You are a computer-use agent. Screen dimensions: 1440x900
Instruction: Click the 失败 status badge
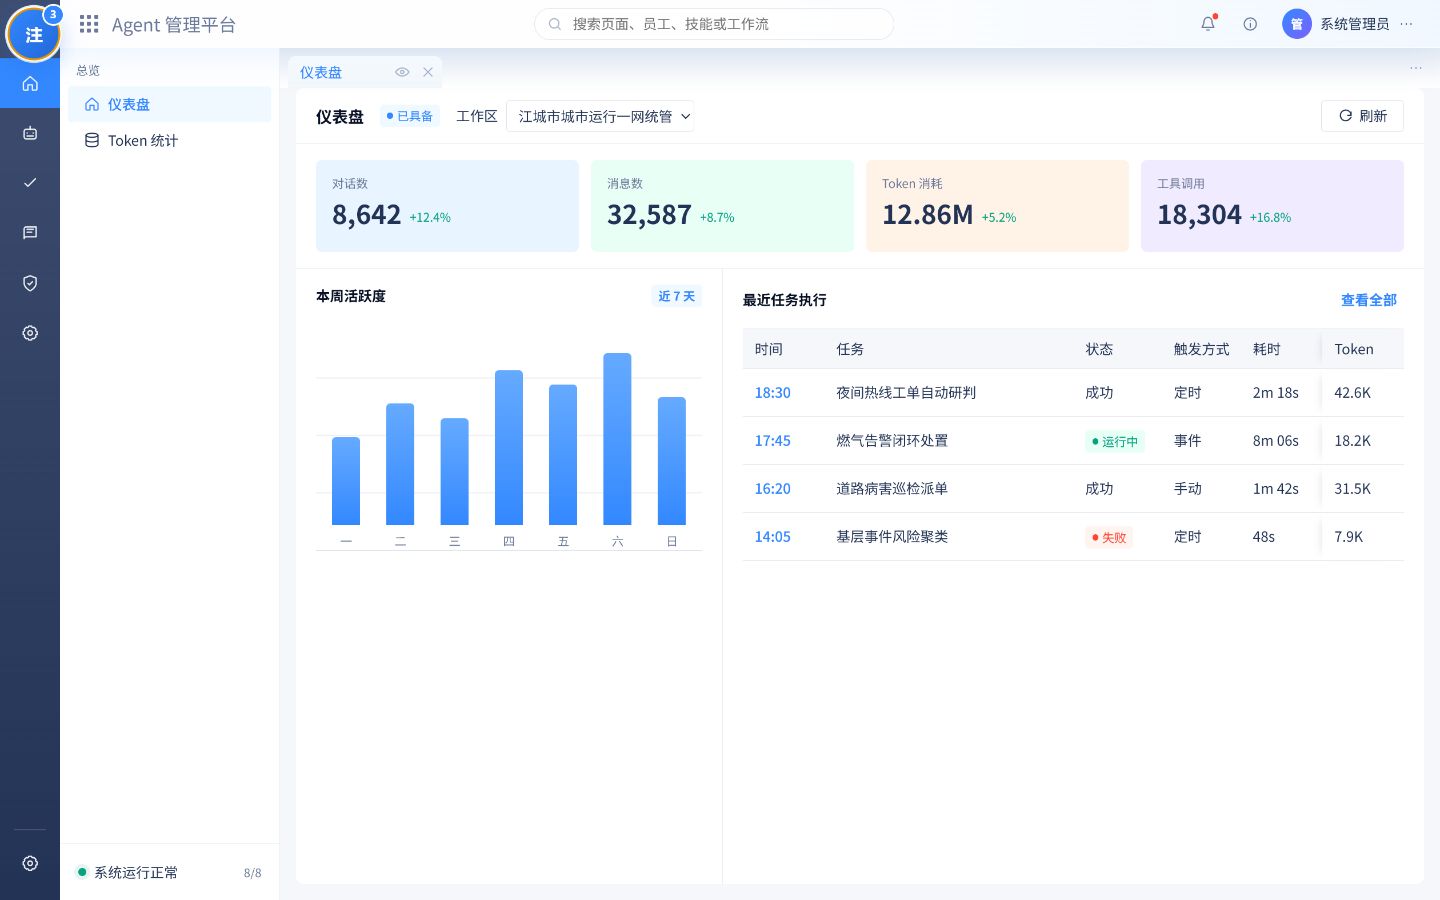(1108, 537)
